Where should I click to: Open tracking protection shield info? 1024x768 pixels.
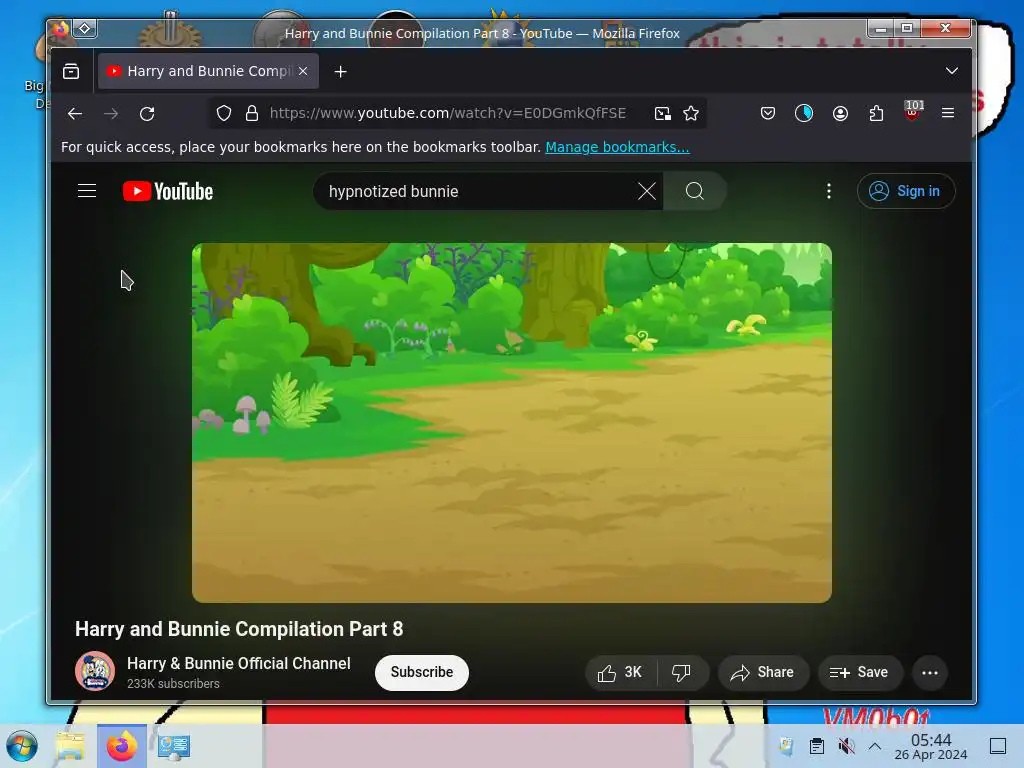pos(224,114)
